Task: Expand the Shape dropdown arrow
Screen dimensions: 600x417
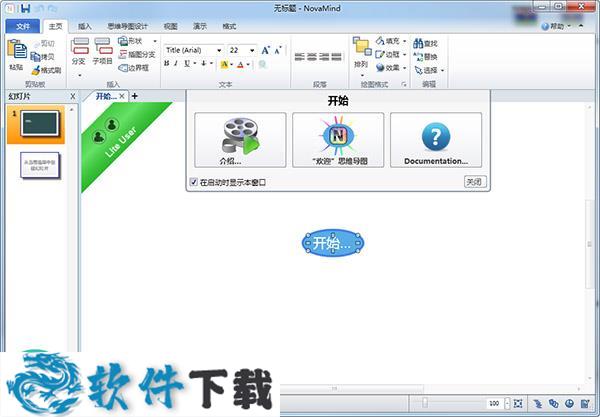Action: (x=155, y=41)
